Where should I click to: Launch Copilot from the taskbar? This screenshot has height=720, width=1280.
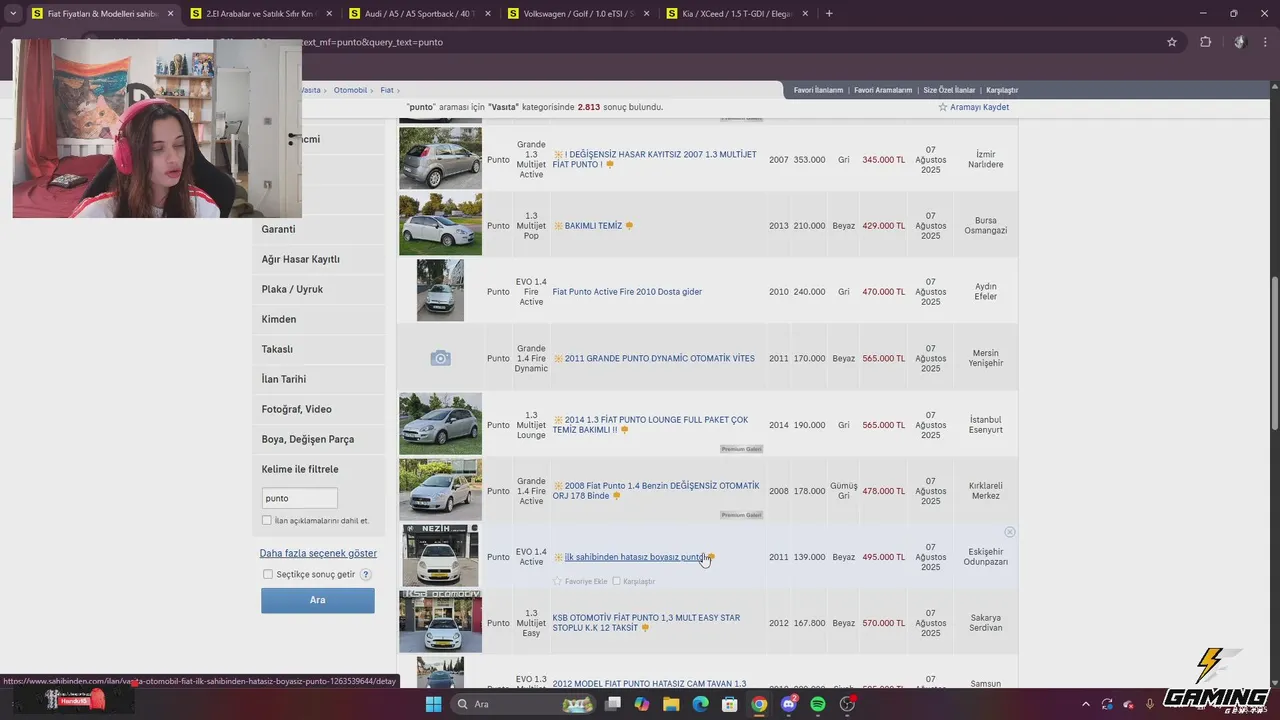click(x=642, y=704)
